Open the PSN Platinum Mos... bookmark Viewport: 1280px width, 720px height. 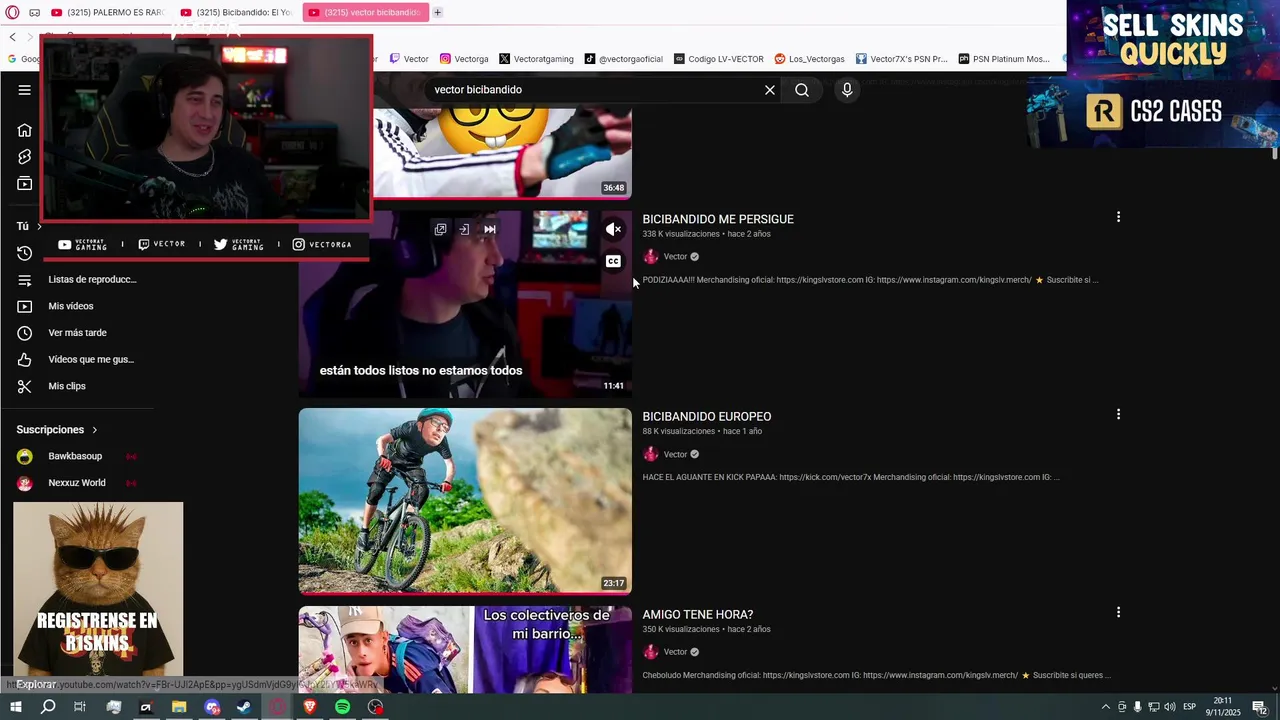tap(1004, 59)
